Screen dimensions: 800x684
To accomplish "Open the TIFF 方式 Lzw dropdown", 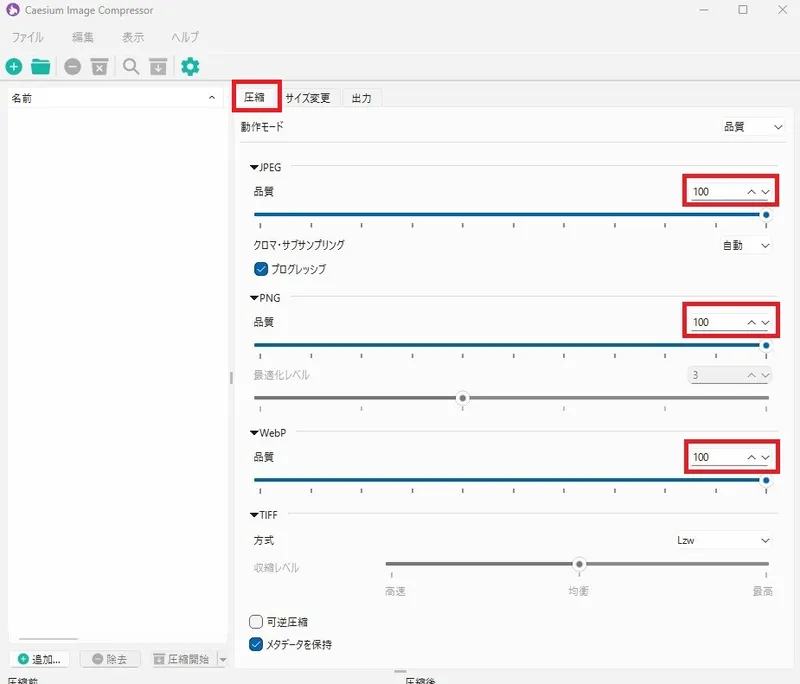I will click(722, 540).
